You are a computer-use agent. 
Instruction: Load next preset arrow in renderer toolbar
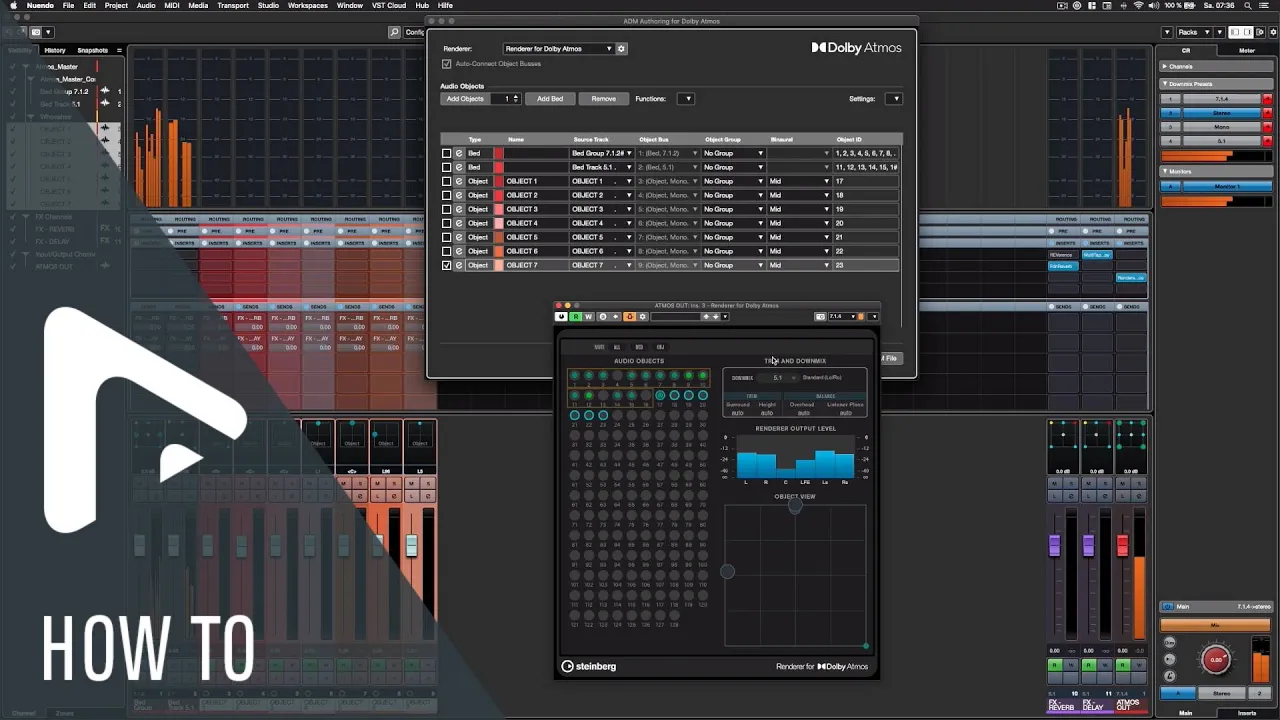(716, 317)
